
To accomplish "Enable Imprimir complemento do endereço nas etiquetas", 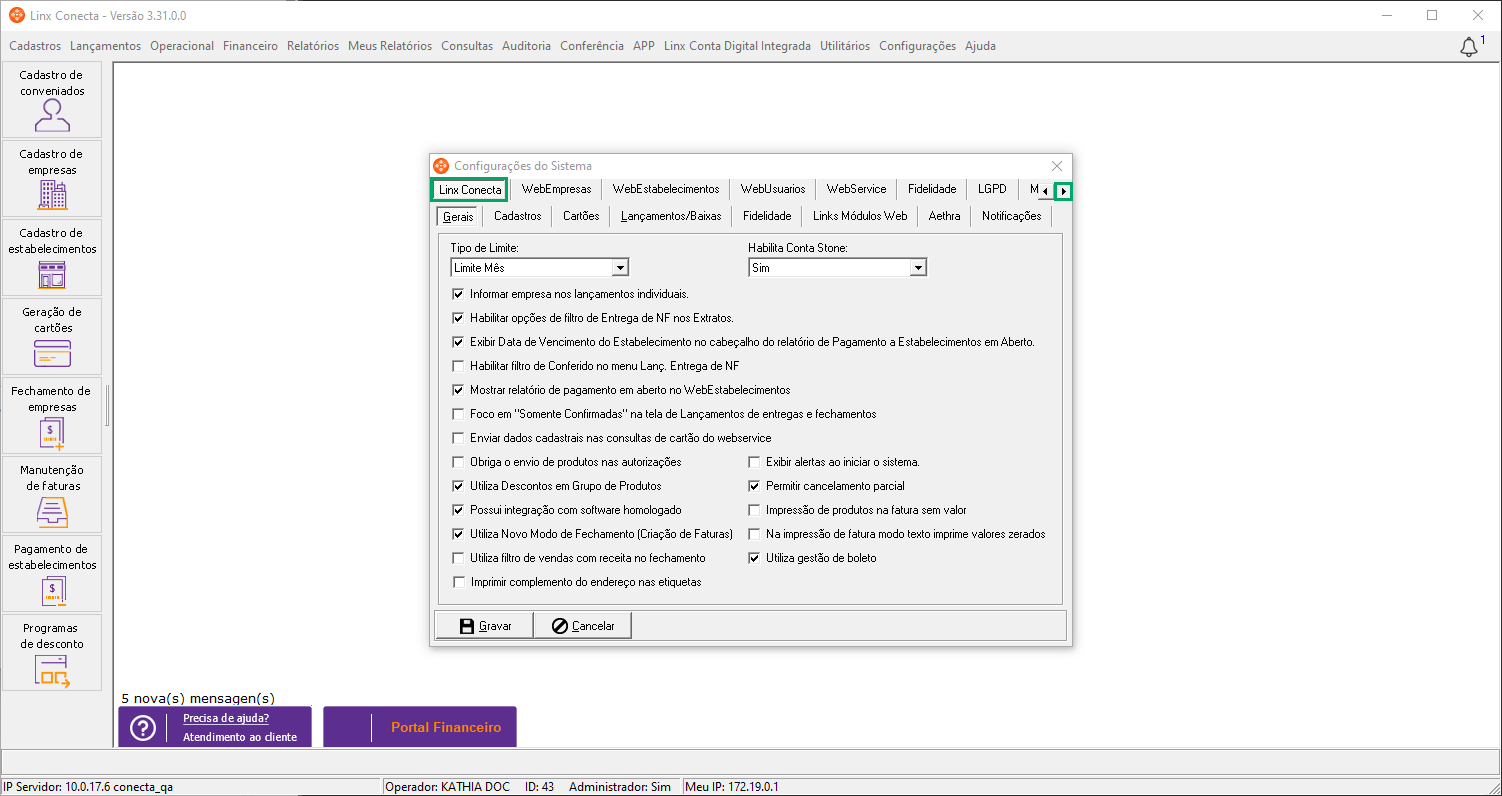I will click(459, 582).
